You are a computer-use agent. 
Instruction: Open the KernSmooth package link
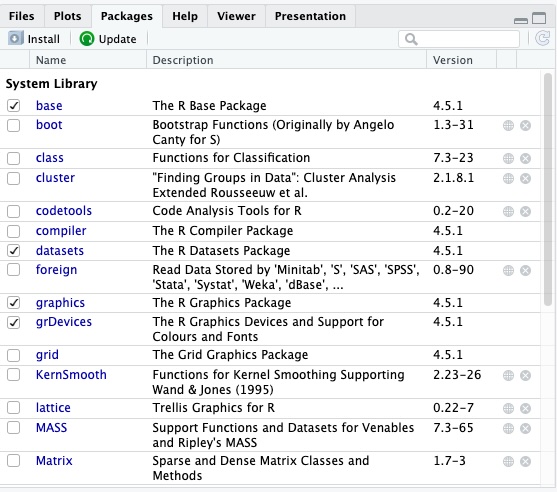[x=71, y=375]
